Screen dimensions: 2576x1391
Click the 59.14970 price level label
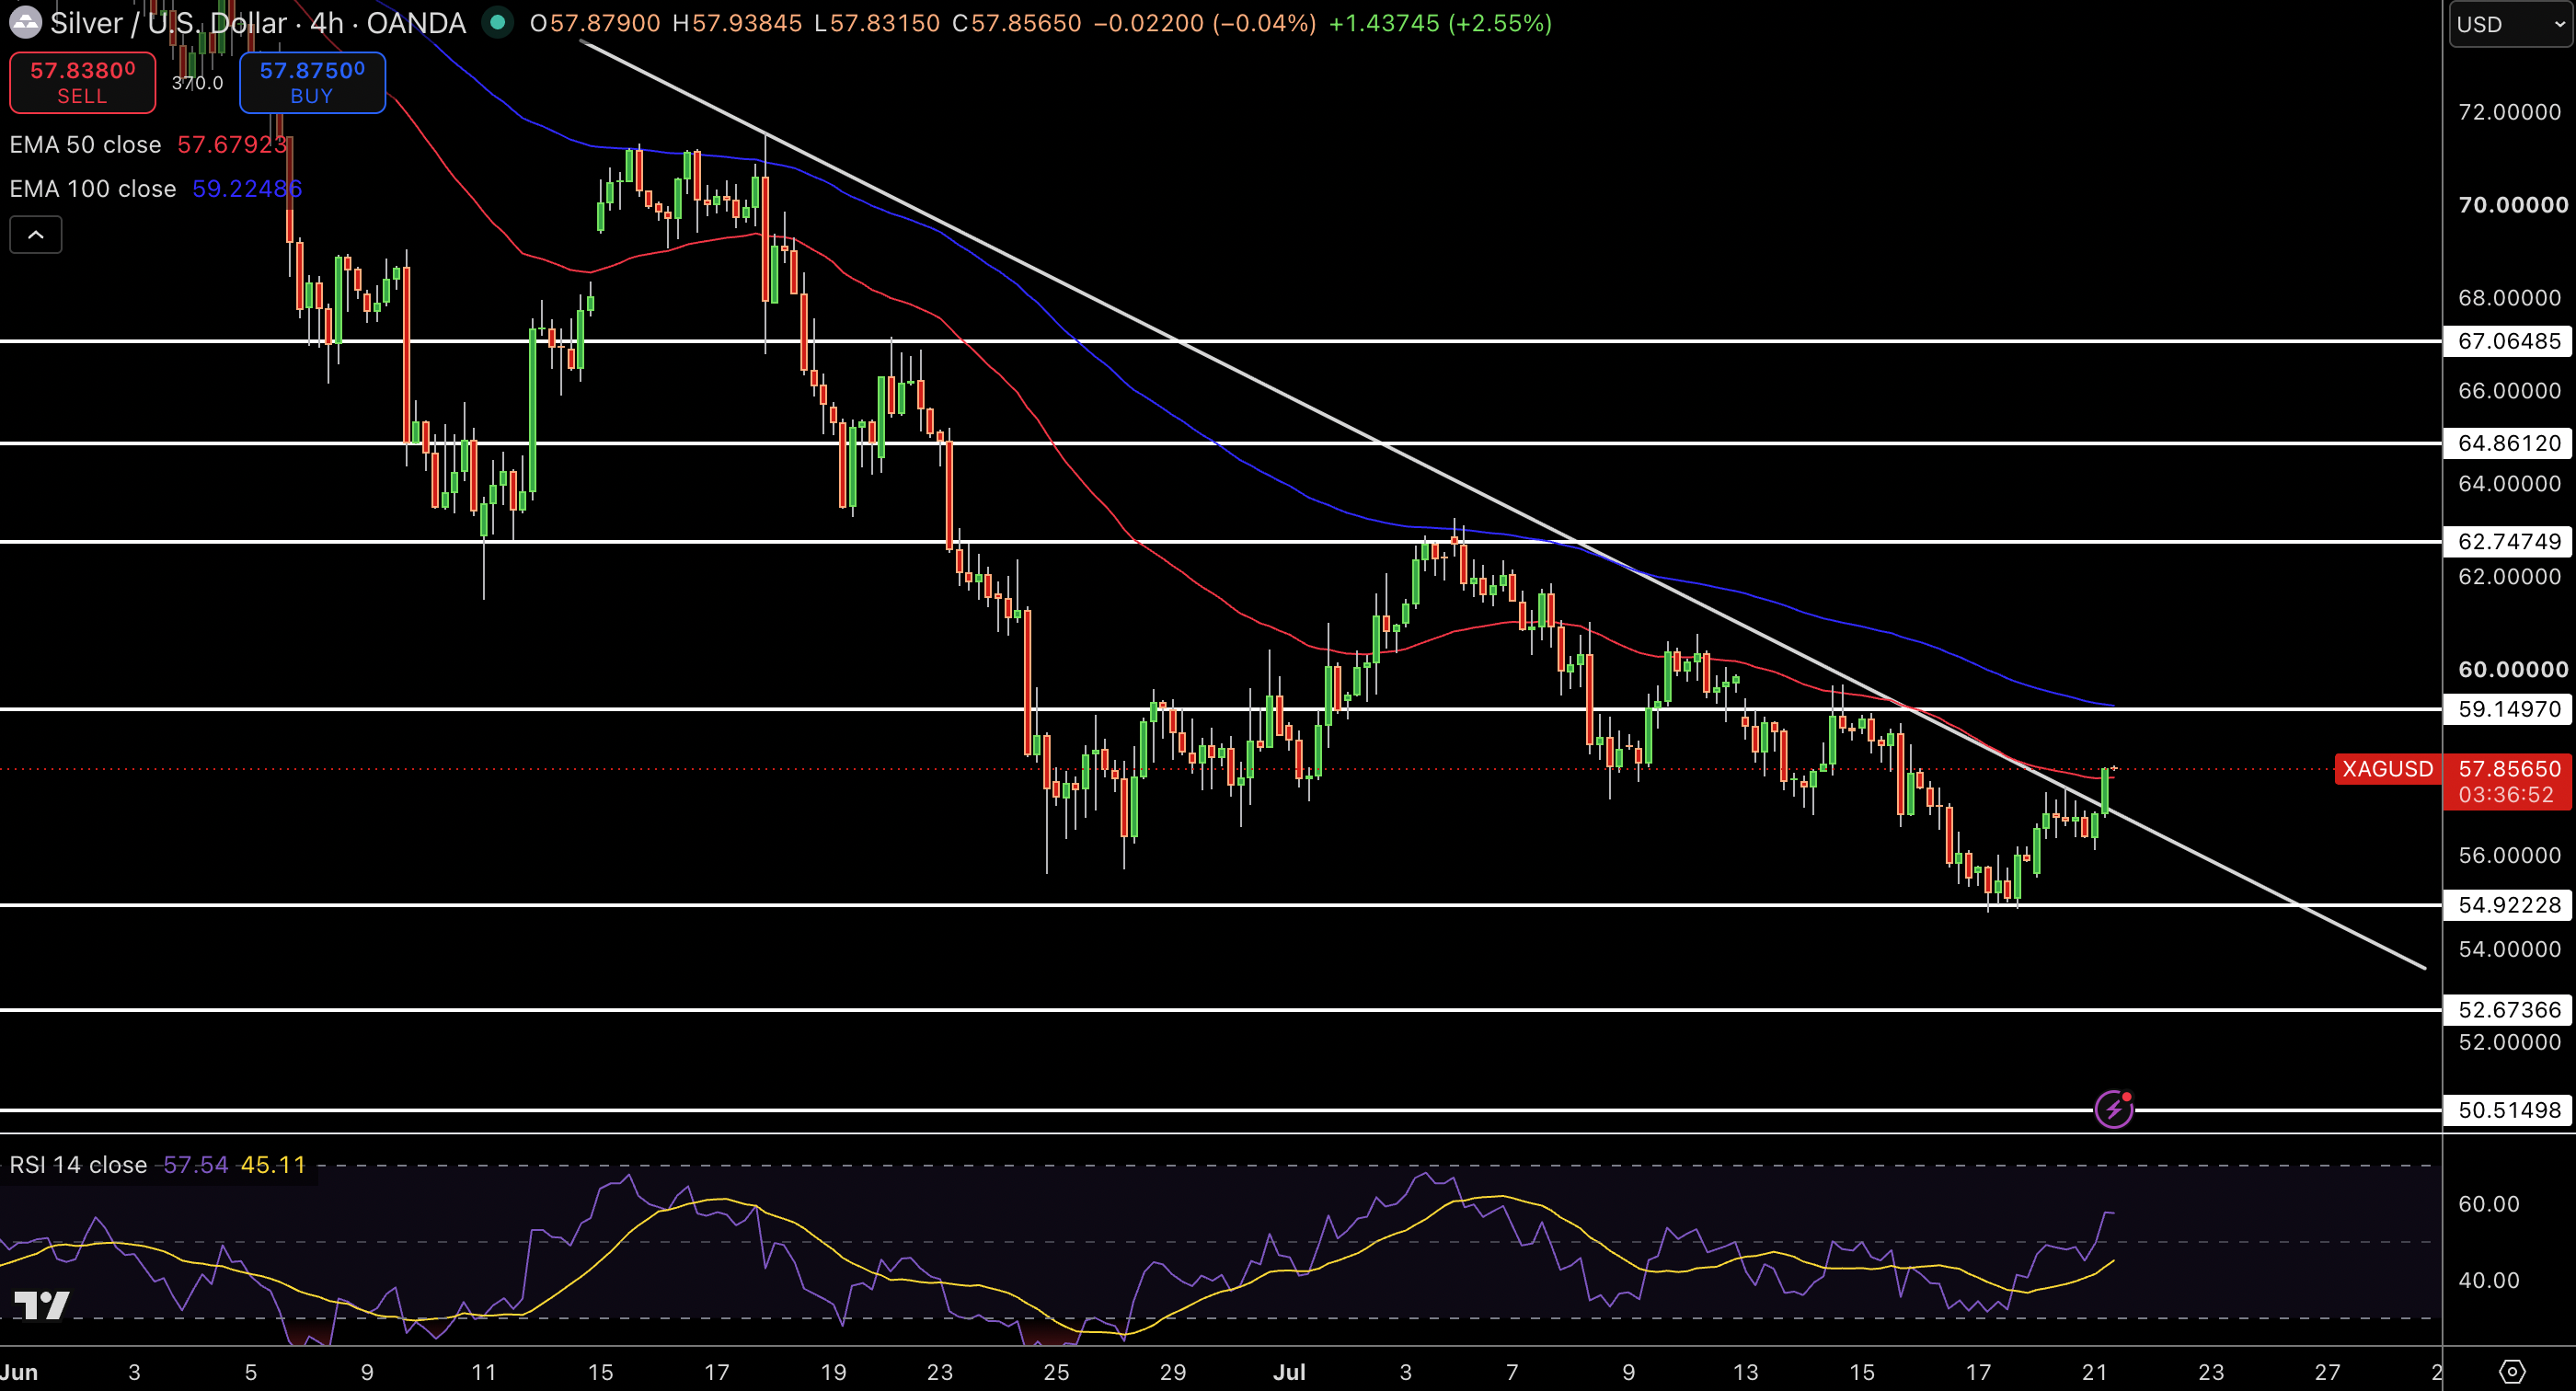point(2509,709)
